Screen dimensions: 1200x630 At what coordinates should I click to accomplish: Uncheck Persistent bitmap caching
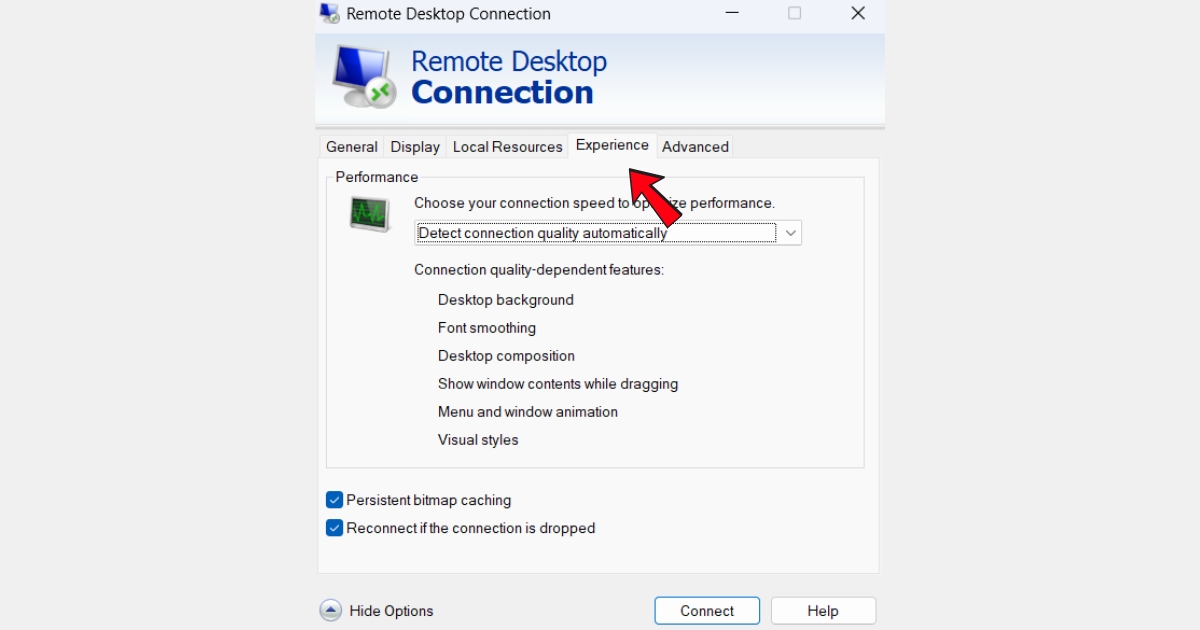click(335, 500)
